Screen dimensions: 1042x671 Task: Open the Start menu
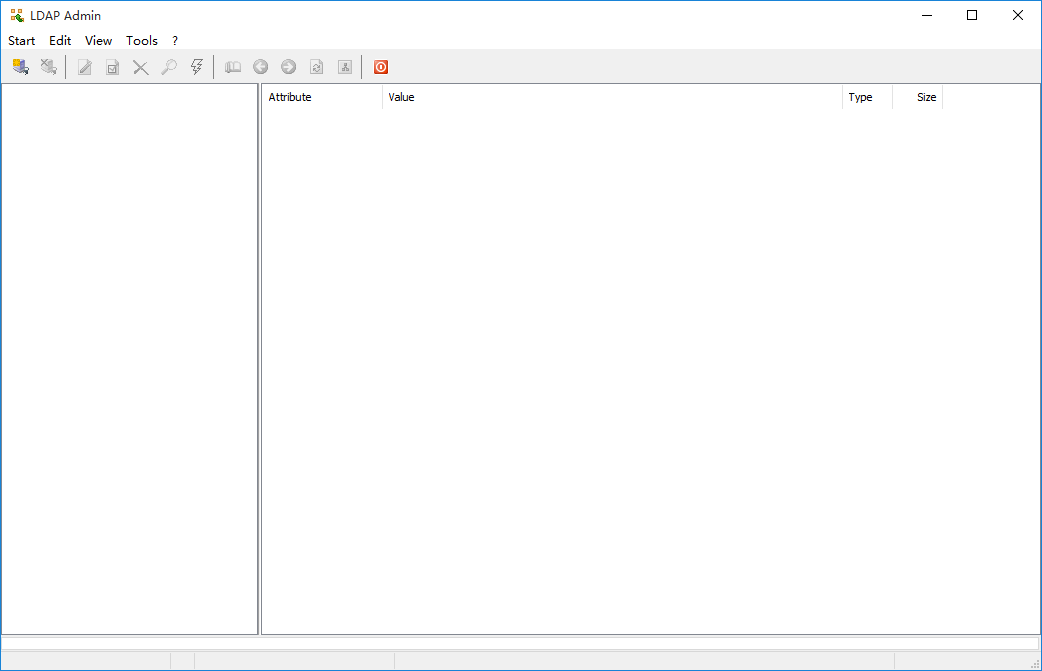pyautogui.click(x=21, y=41)
